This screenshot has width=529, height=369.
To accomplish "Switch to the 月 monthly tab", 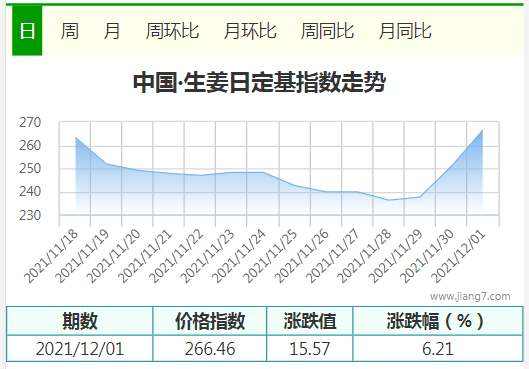I will coord(112,31).
